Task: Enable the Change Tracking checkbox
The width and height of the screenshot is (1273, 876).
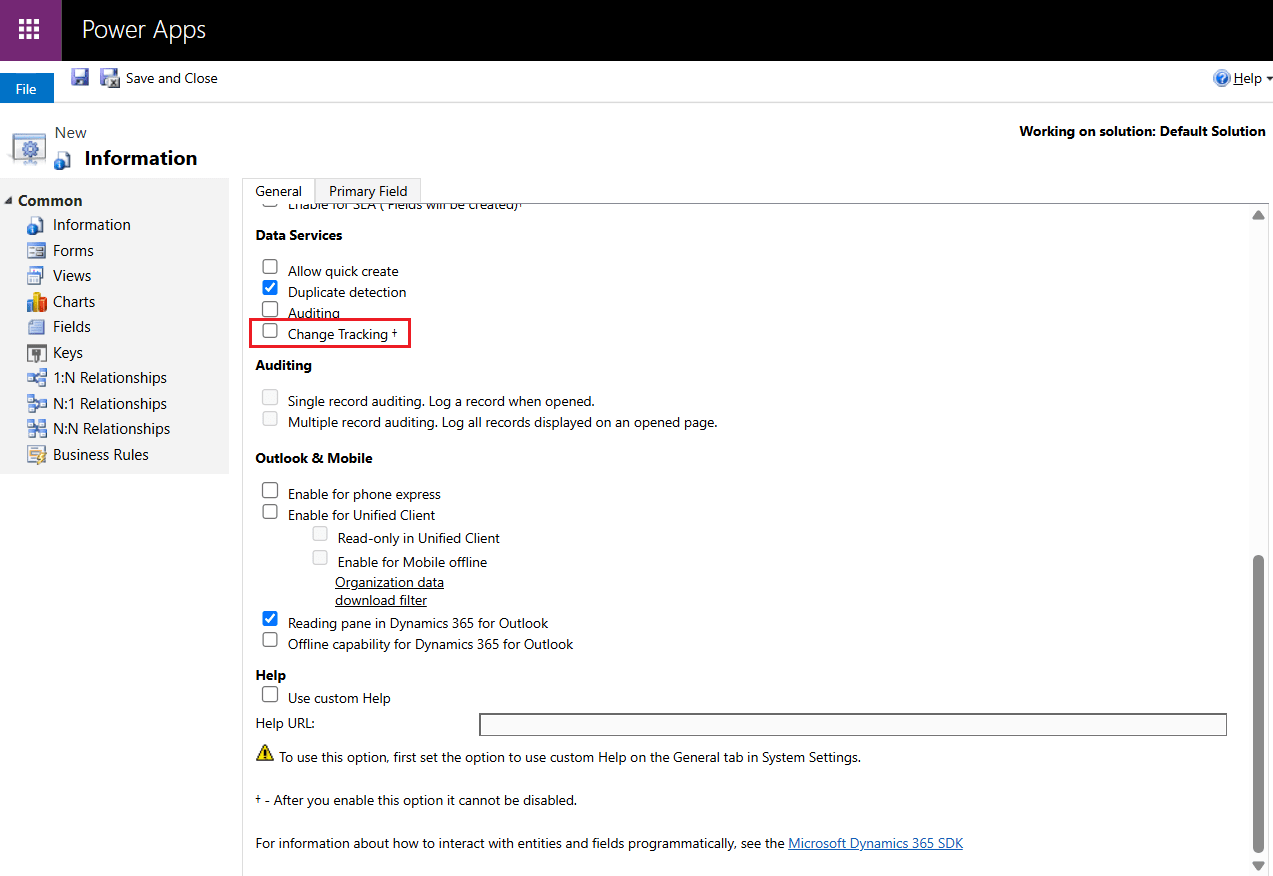Action: click(270, 331)
